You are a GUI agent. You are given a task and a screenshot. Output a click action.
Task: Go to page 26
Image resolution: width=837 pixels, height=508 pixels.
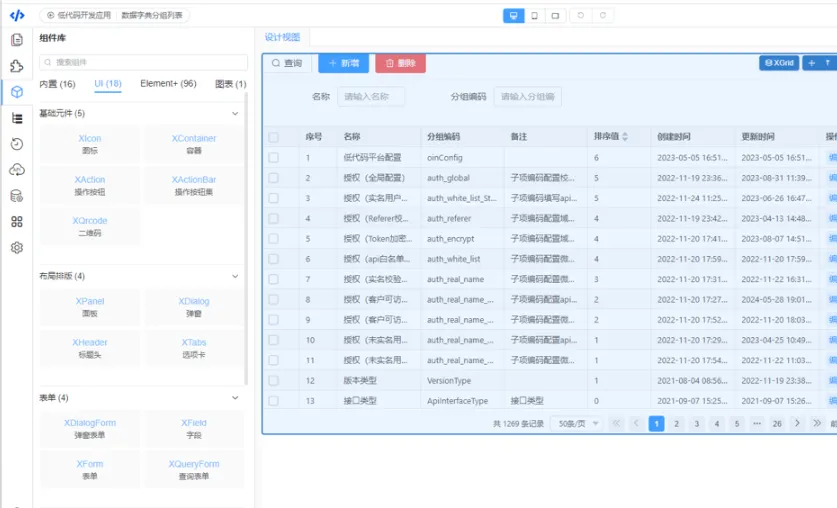click(777, 424)
